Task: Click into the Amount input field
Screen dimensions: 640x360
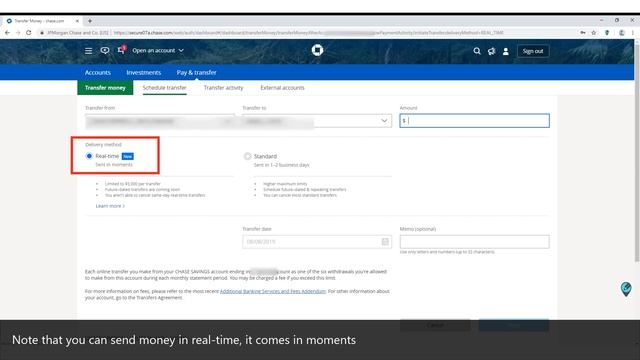Action: click(474, 121)
